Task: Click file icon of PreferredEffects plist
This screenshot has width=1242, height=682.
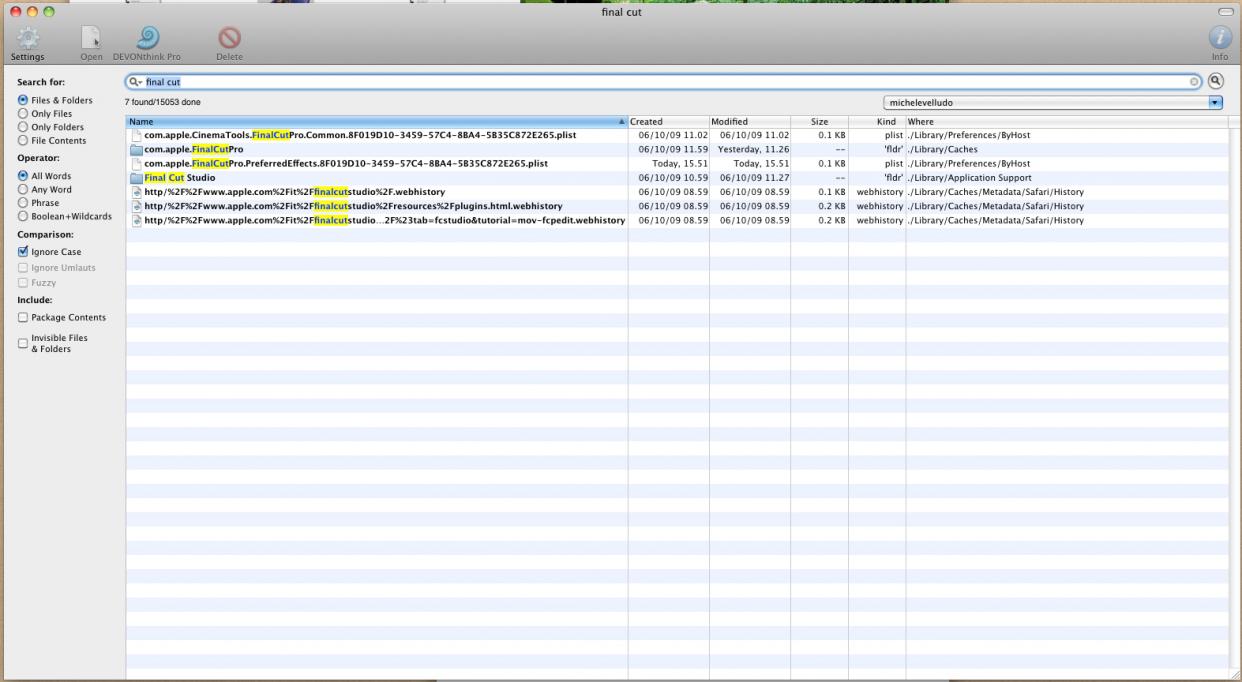Action: click(136, 163)
